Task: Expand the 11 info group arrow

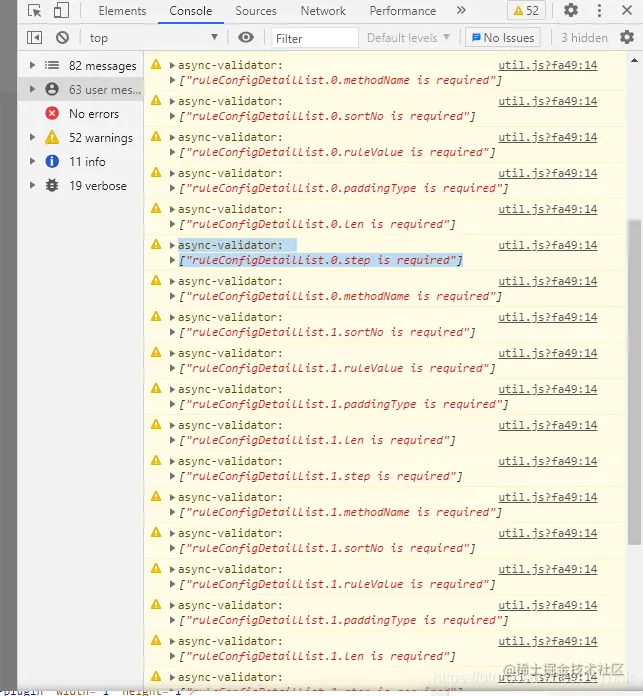Action: pos(32,161)
